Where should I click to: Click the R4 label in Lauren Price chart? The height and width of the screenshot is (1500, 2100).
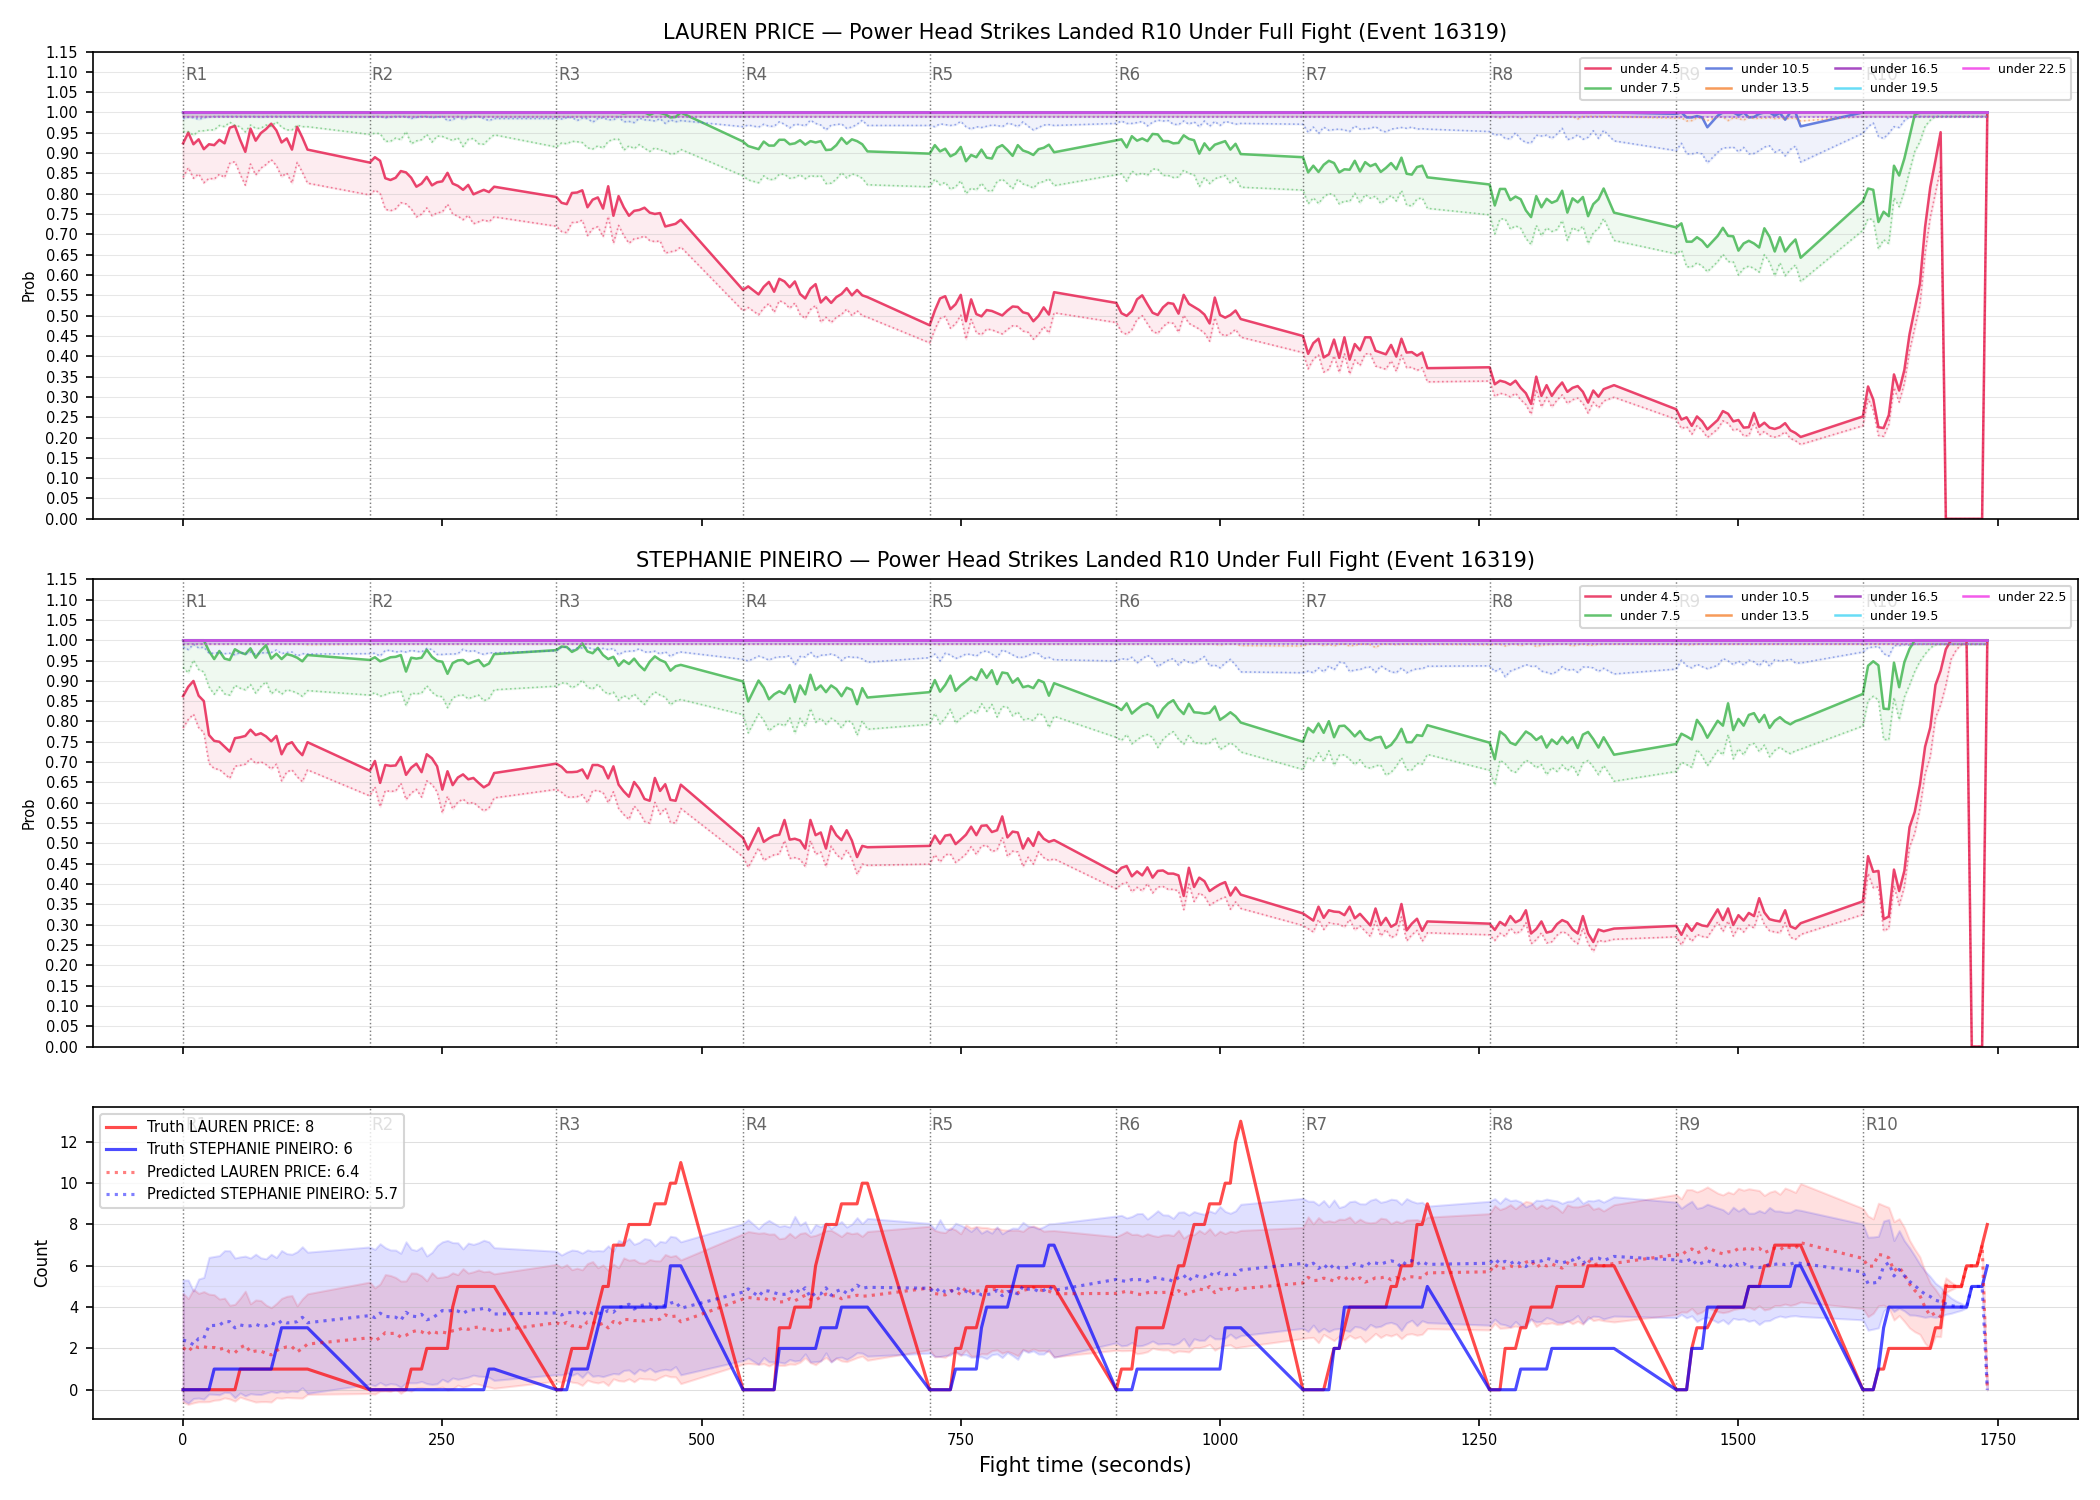pyautogui.click(x=756, y=74)
